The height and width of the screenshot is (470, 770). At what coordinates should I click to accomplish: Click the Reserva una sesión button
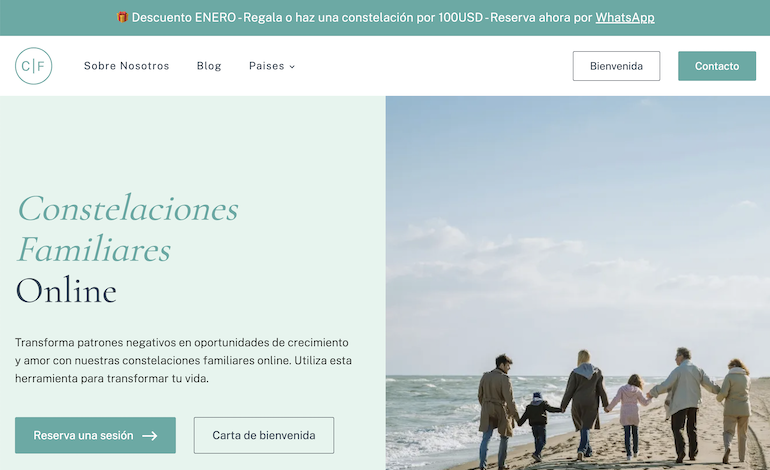95,435
